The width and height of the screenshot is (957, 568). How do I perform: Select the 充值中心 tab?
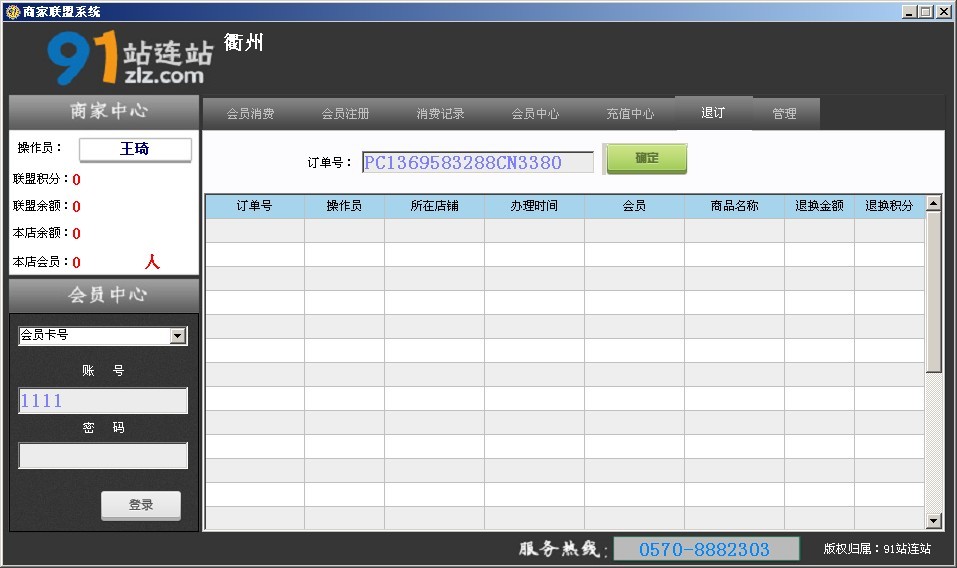tap(630, 114)
